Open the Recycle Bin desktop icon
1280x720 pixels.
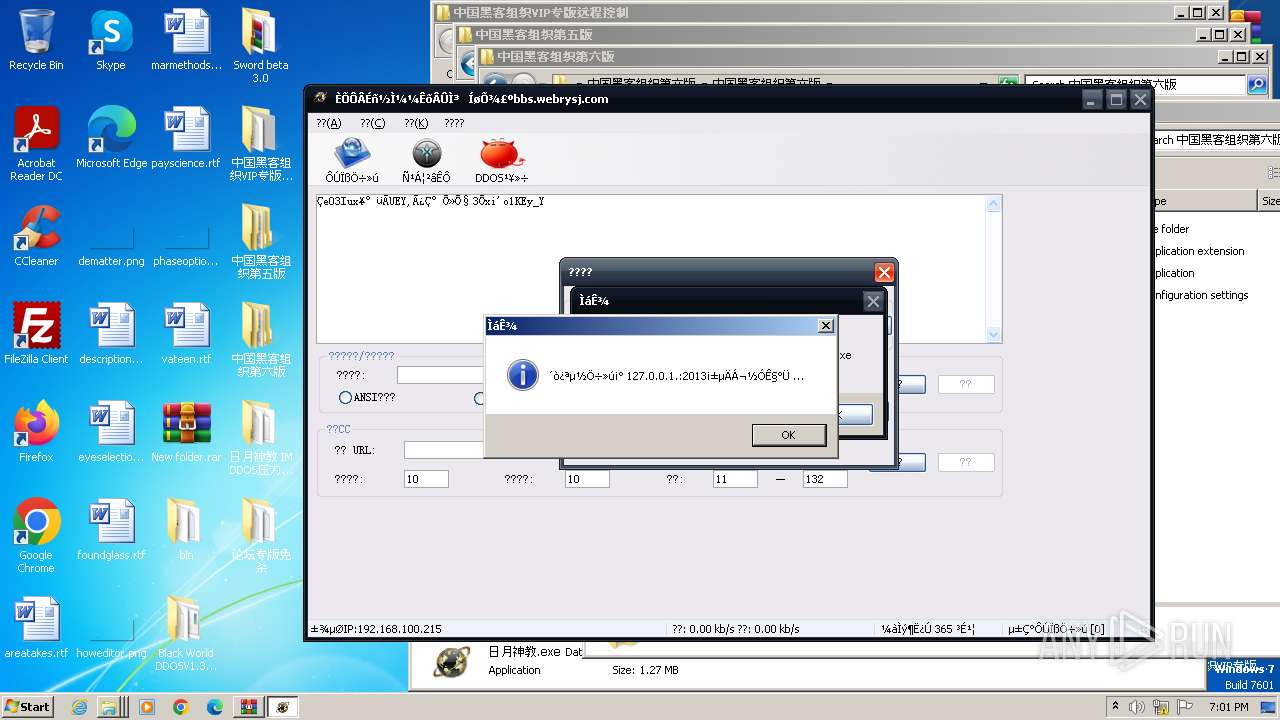pos(36,41)
